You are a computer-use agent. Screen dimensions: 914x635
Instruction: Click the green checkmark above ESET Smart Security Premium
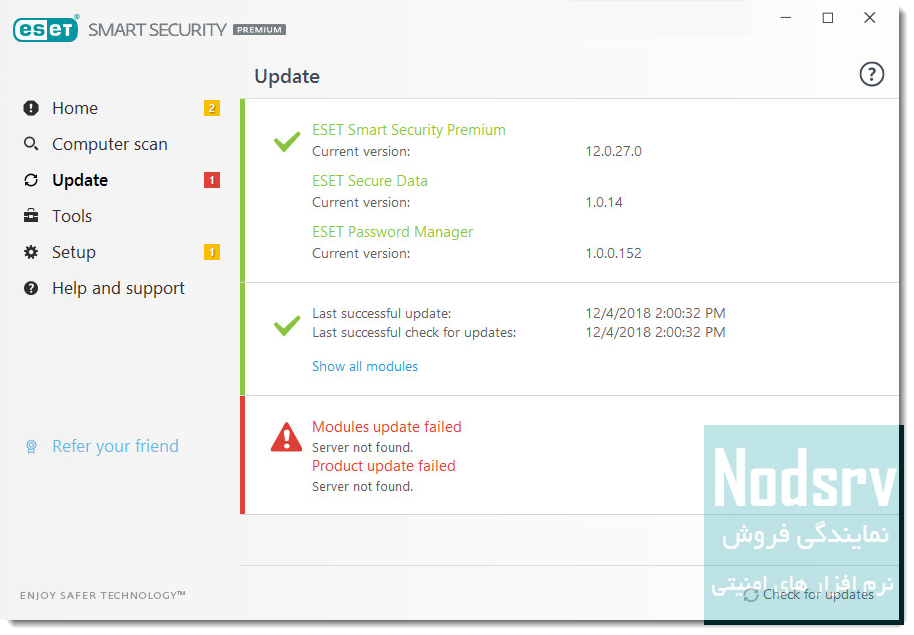click(286, 141)
